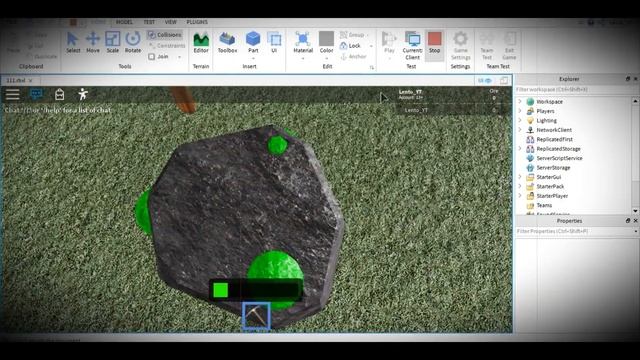This screenshot has height=360, width=640.
Task: Select the Select tool
Action: 73,42
